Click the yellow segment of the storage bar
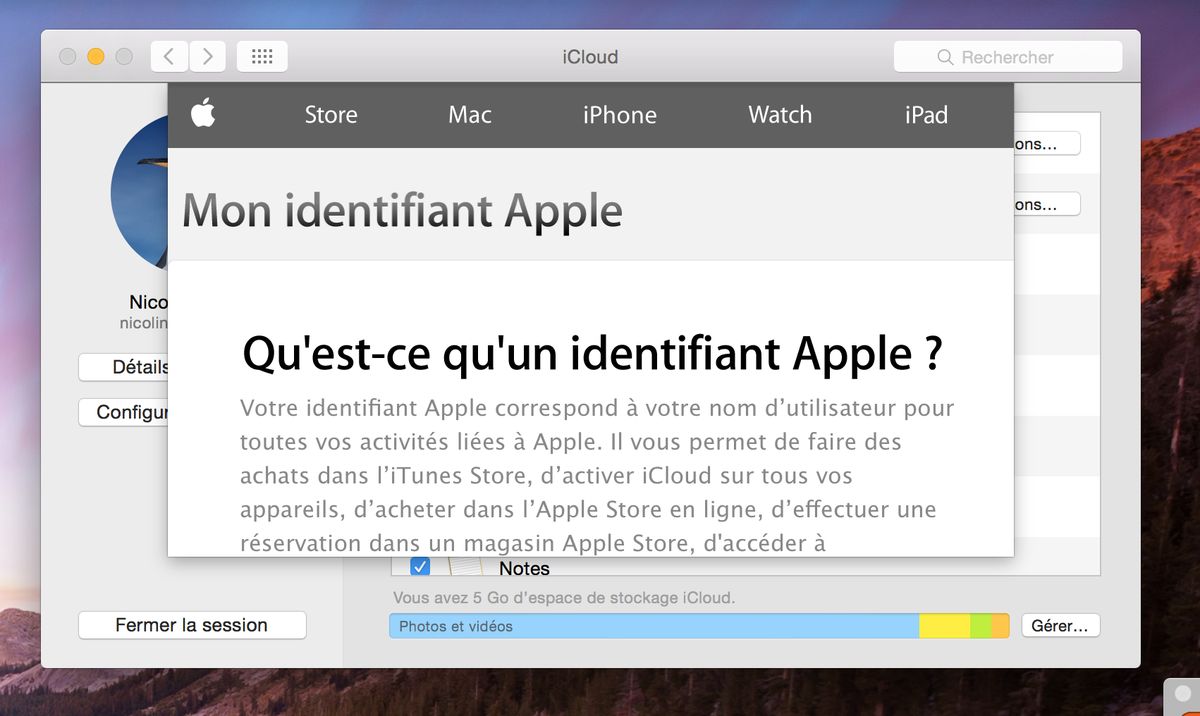The height and width of the screenshot is (716, 1200). point(944,626)
